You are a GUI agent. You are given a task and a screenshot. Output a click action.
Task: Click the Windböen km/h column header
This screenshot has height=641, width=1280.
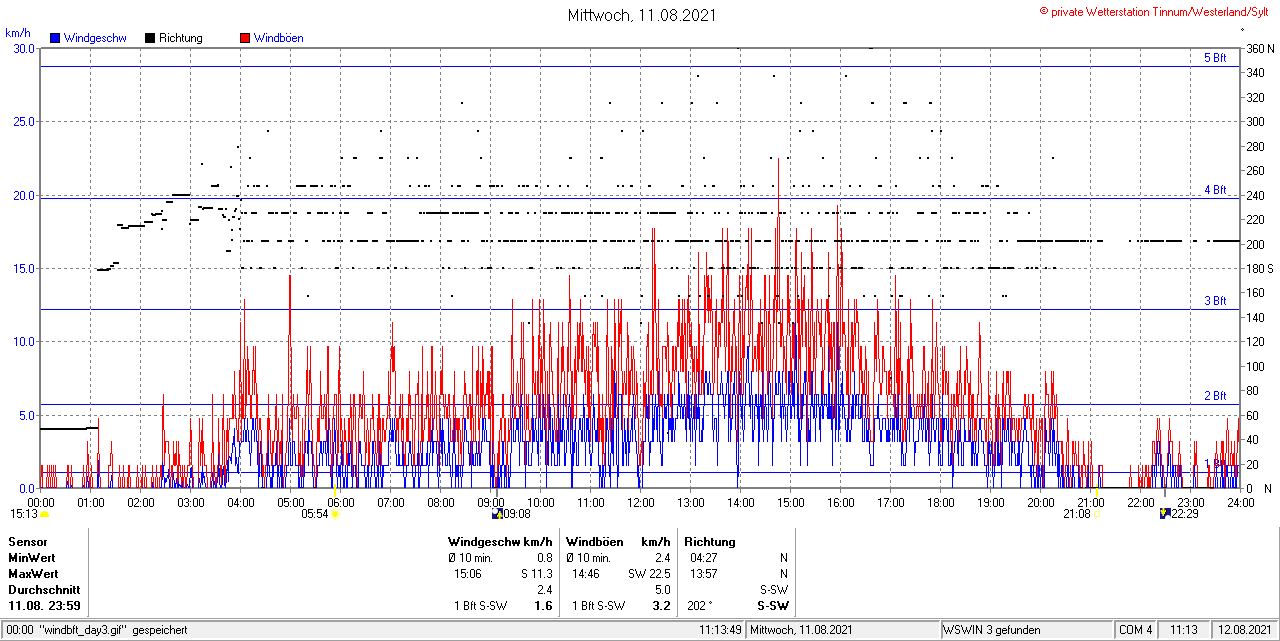pyautogui.click(x=618, y=541)
